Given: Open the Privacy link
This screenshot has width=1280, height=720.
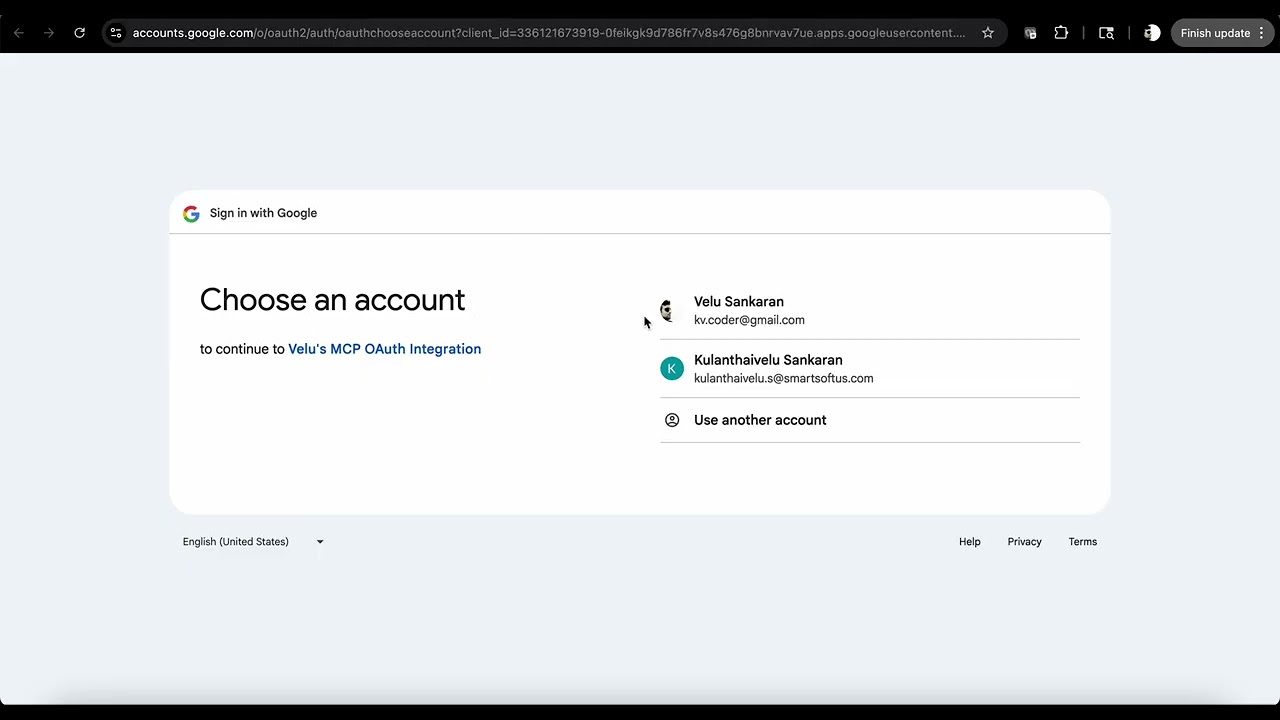Looking at the screenshot, I should pyautogui.click(x=1024, y=542).
